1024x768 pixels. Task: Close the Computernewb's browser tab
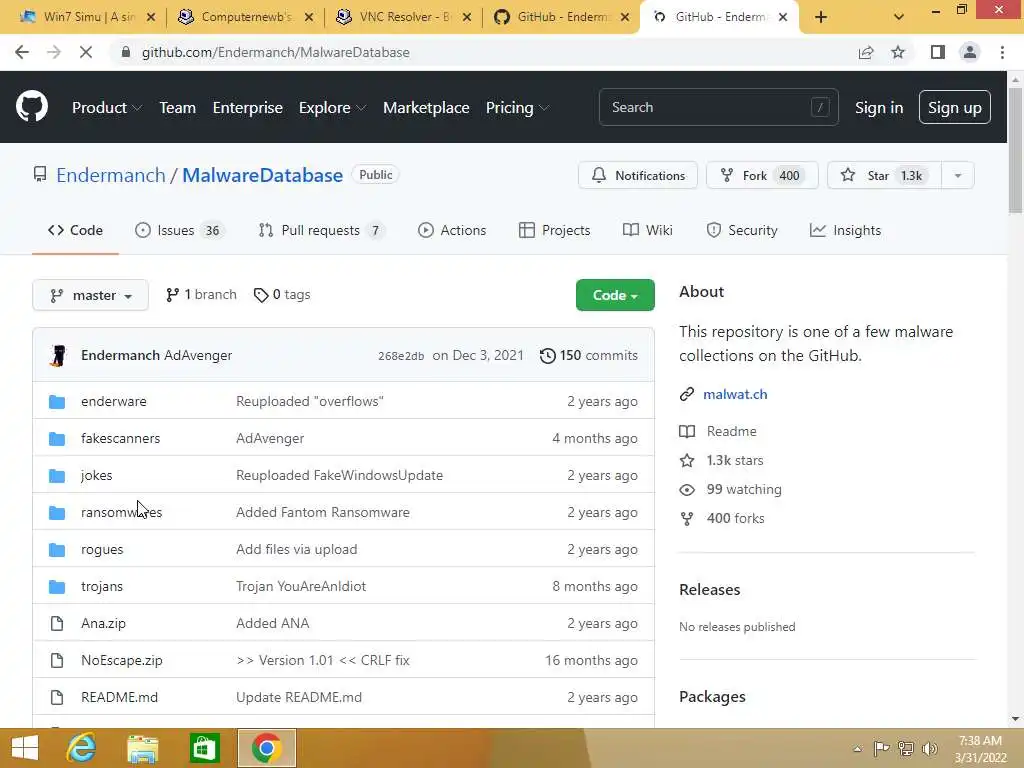click(x=309, y=17)
